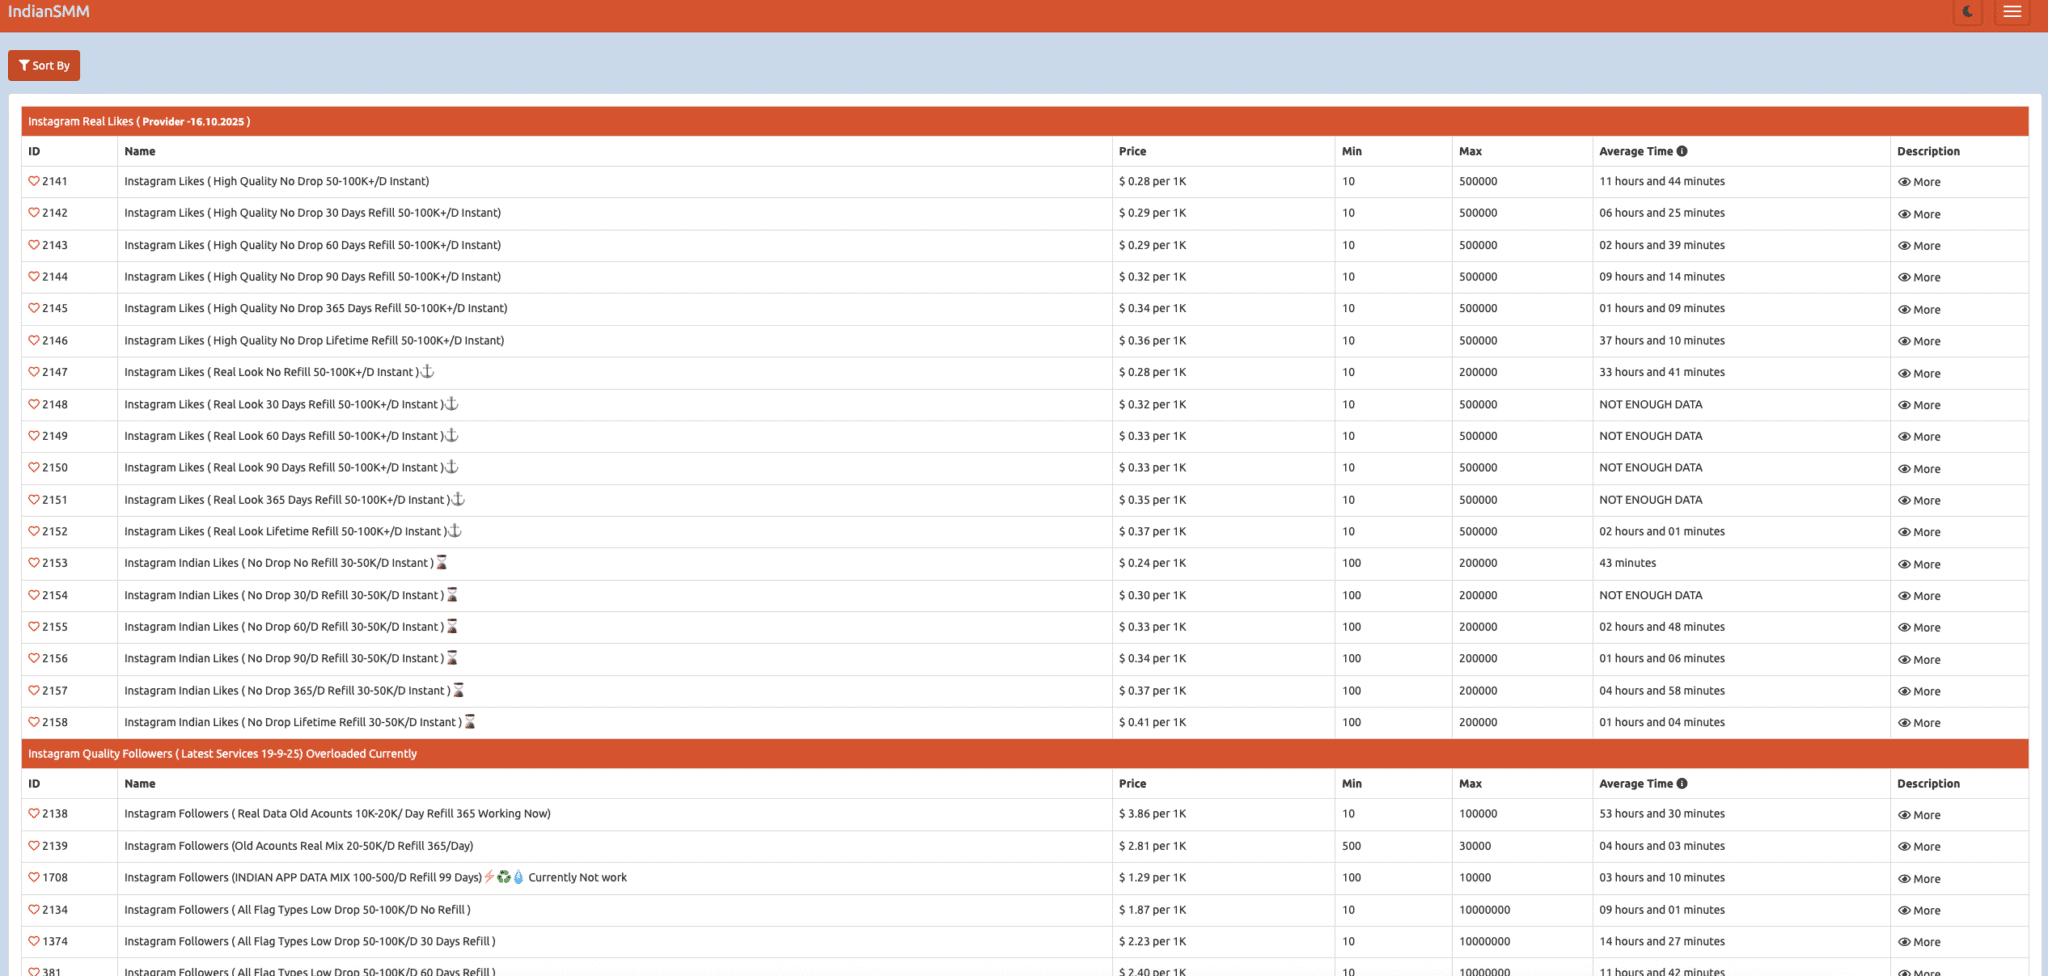Favorite service 1708 using heart

34,878
